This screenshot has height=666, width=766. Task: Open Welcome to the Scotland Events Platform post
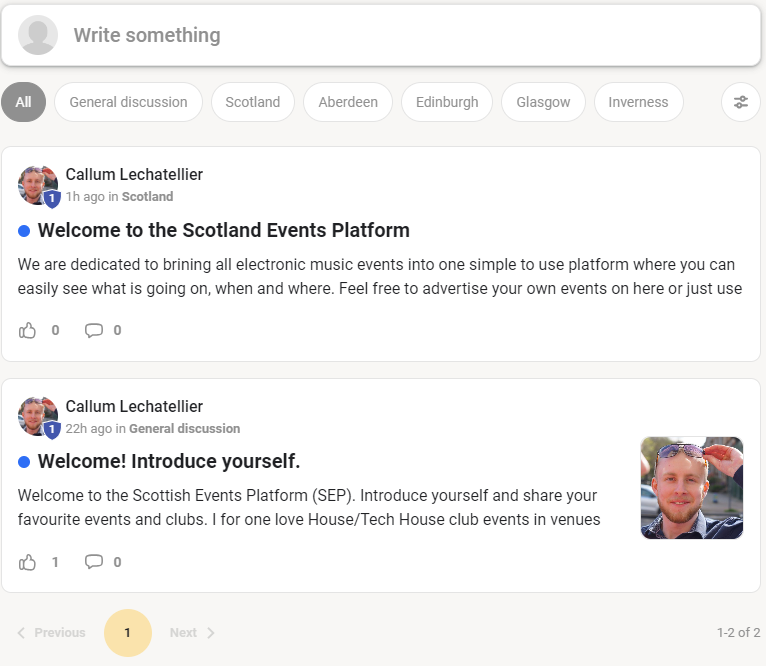pos(223,230)
